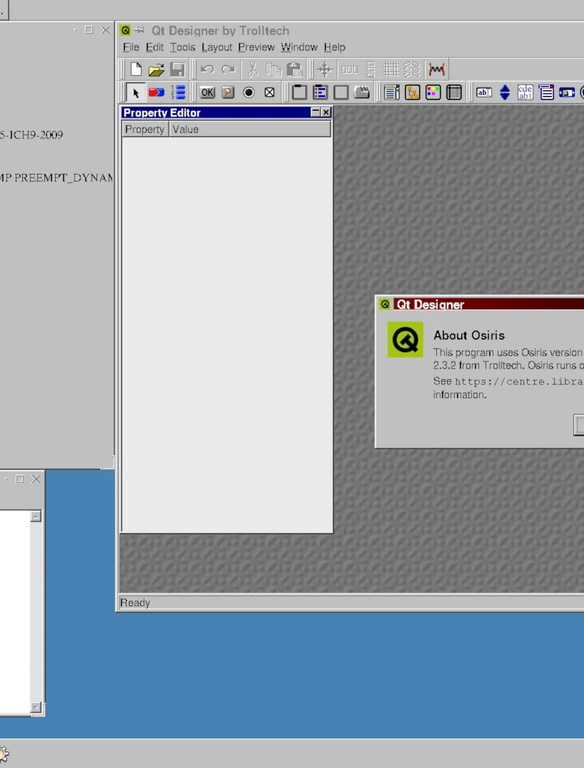
Task: Pick the MultiLineEdit text widget tool
Action: (525, 93)
